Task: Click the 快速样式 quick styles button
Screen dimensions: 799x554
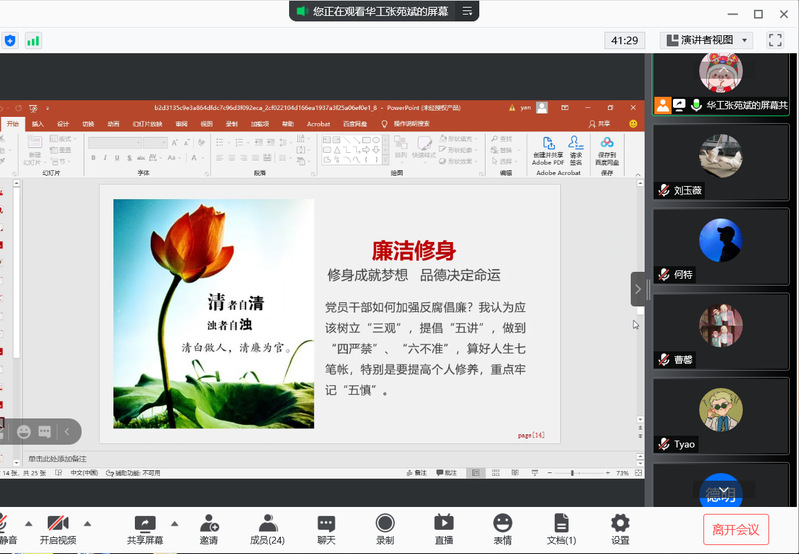Action: pyautogui.click(x=424, y=148)
